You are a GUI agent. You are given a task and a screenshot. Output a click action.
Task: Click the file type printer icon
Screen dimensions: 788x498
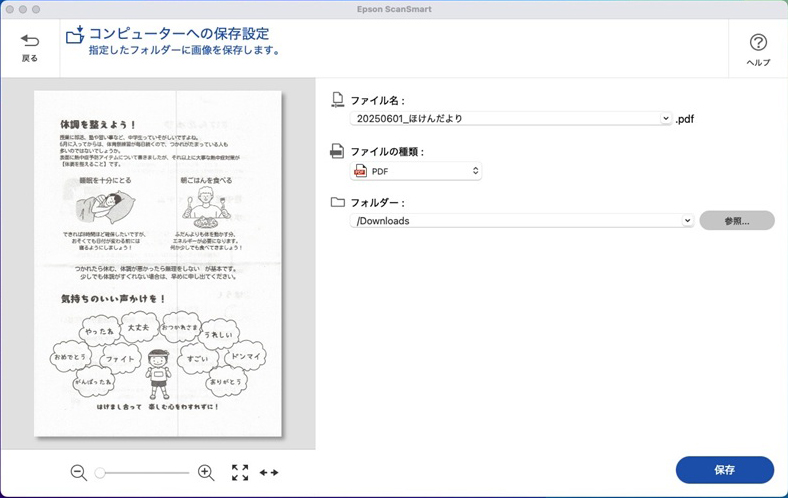click(337, 151)
